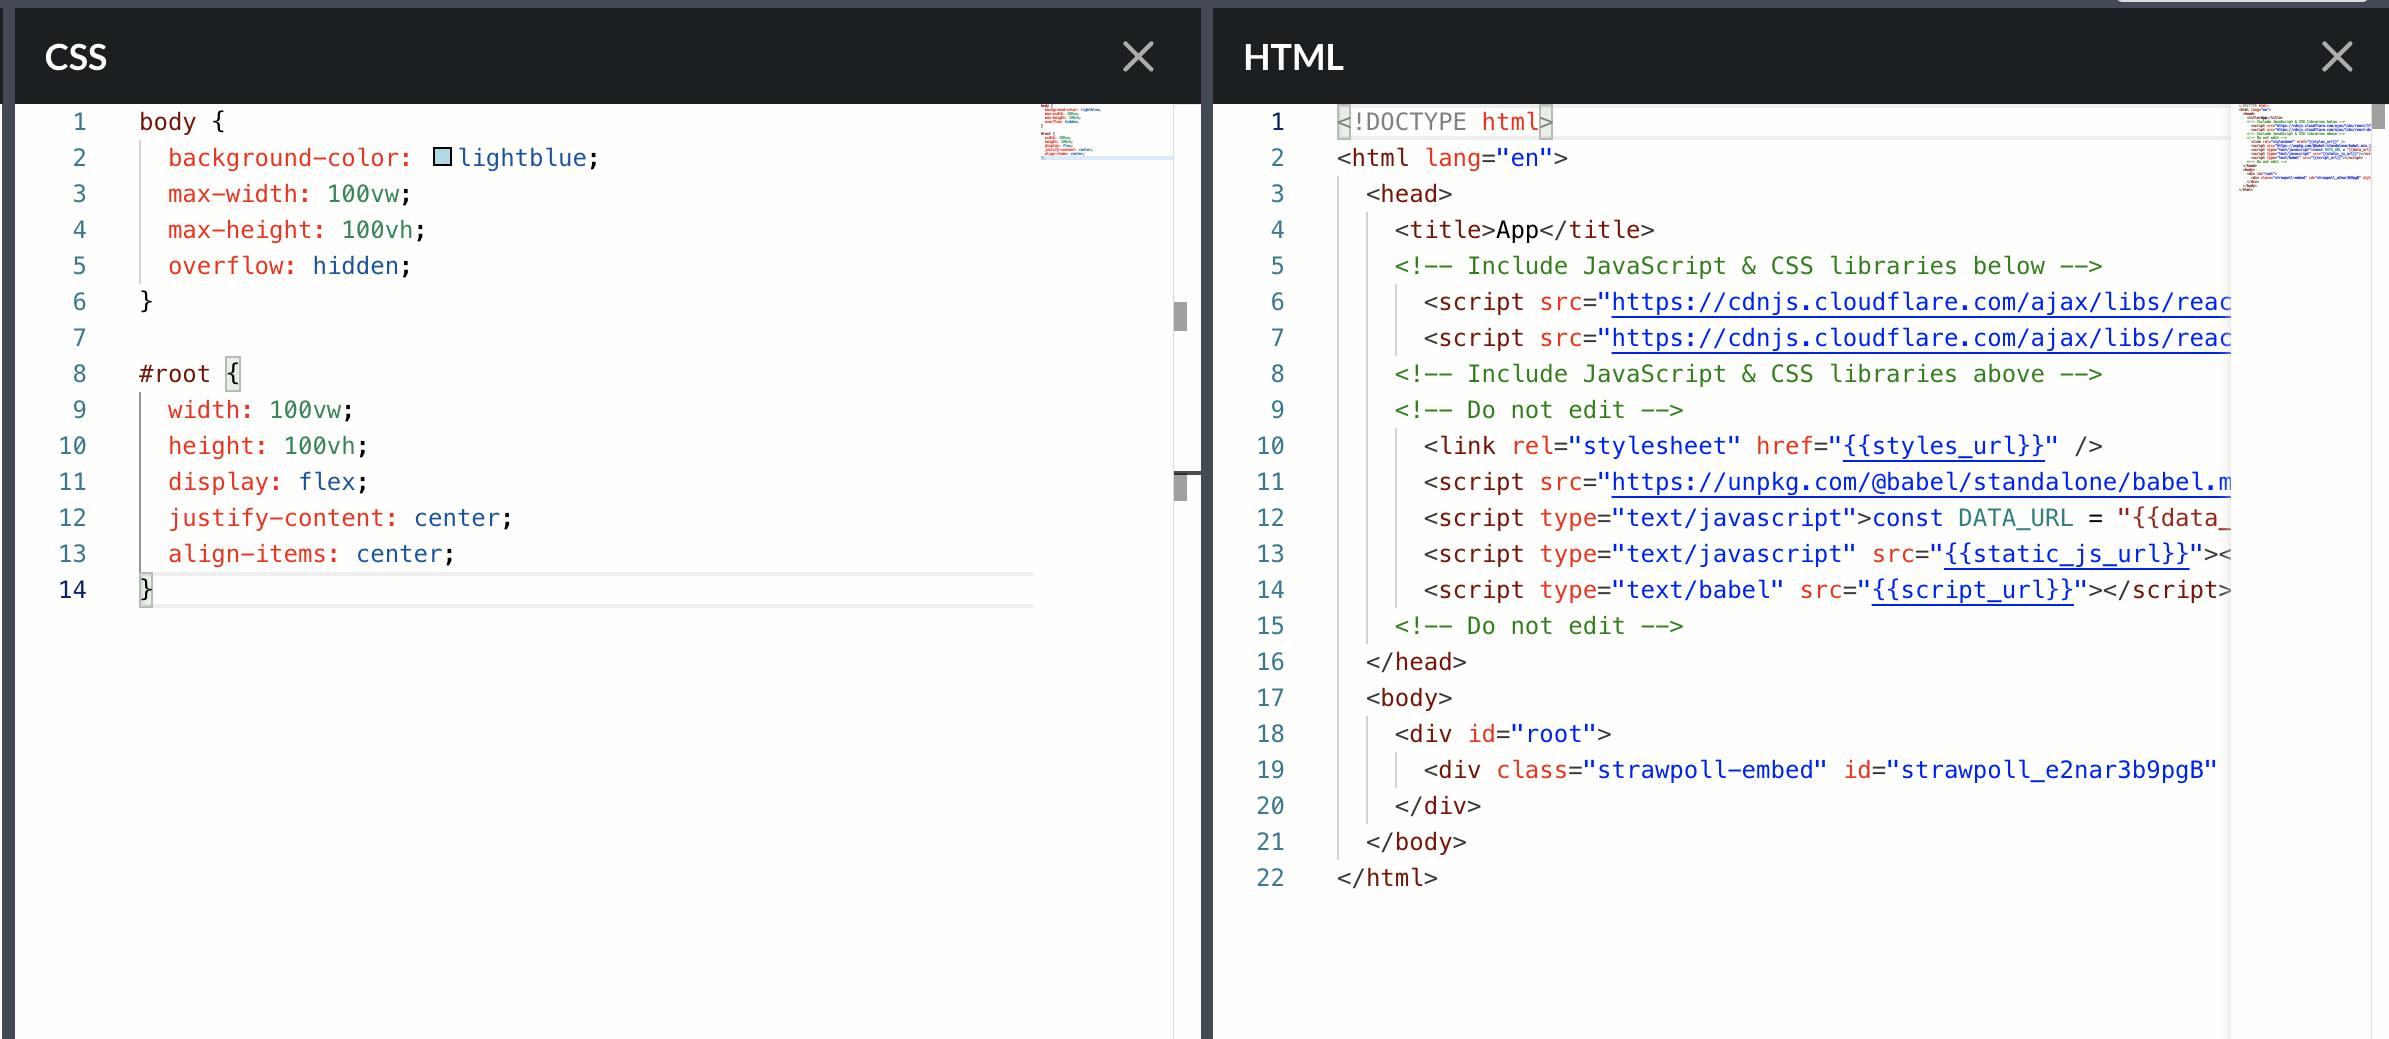Click the CSS editor minimap

1105,132
